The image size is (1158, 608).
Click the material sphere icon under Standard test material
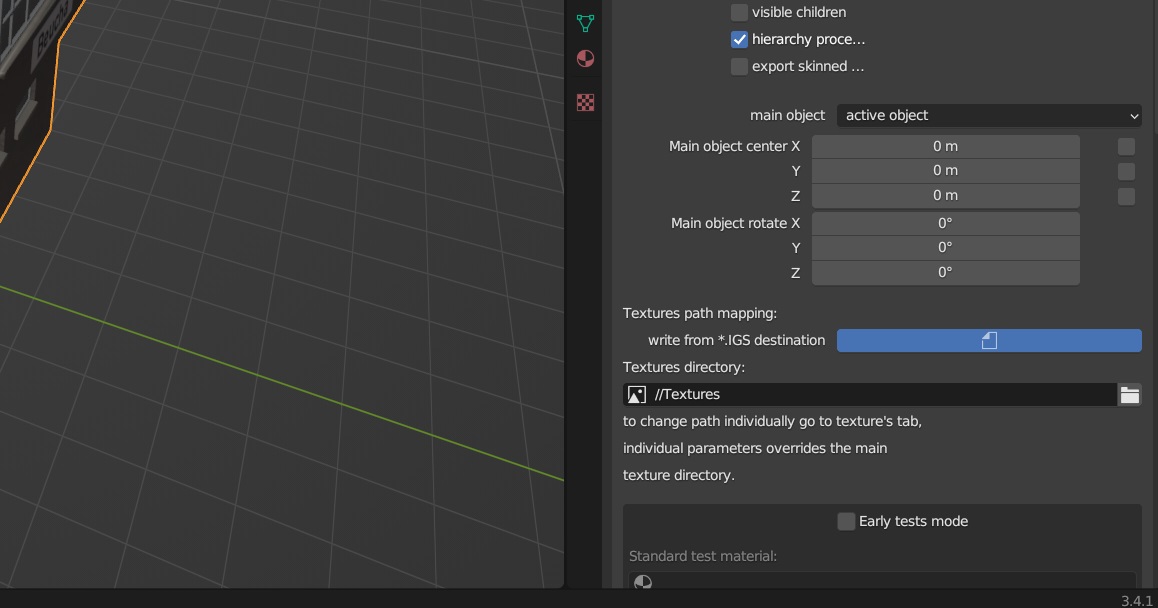(643, 582)
